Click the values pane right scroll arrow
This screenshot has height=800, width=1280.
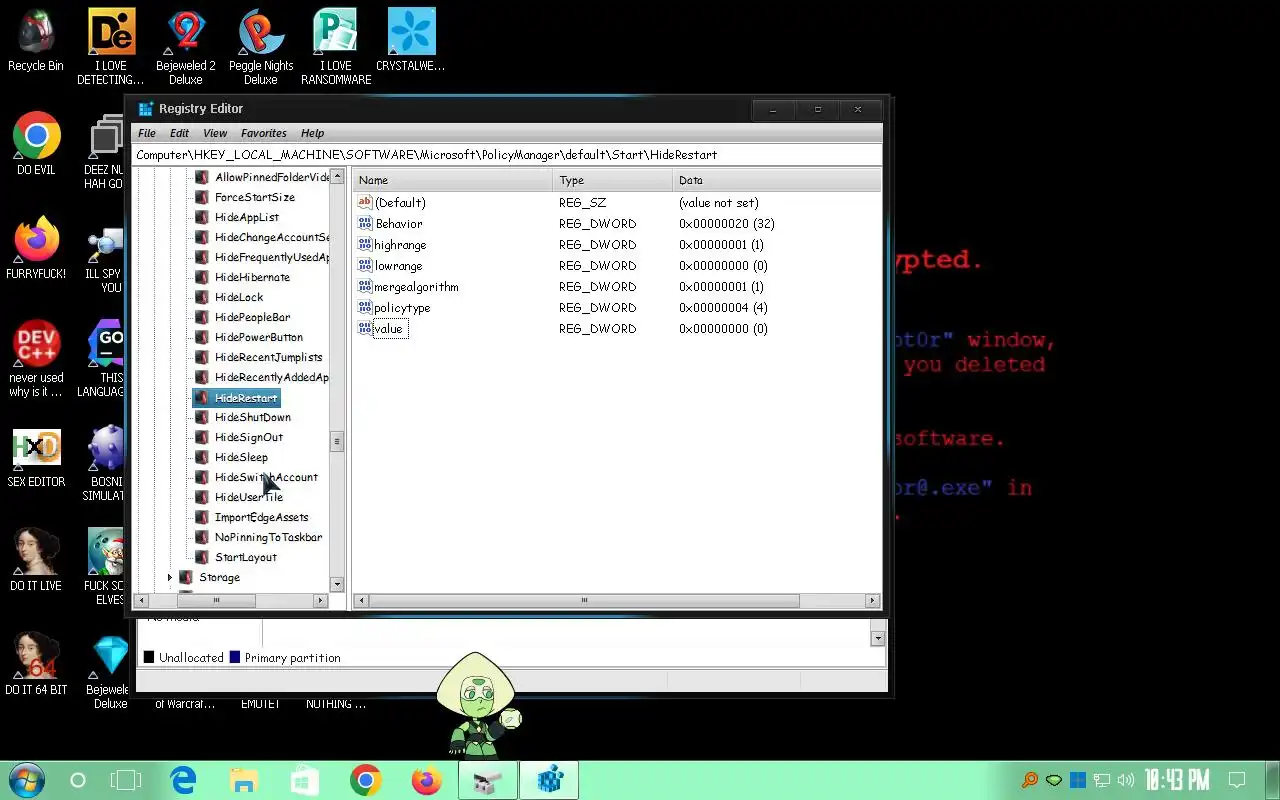[872, 600]
